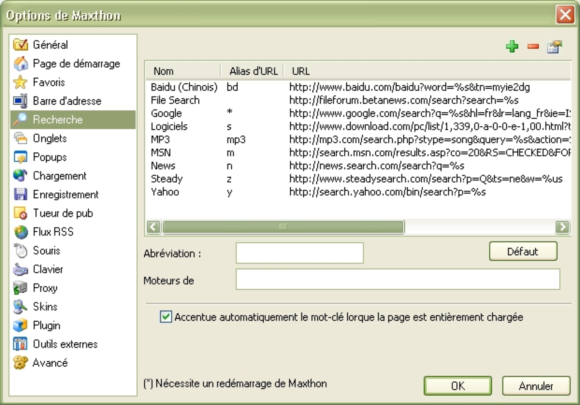Click the scroll left arrow
580x405 pixels.
(x=154, y=226)
